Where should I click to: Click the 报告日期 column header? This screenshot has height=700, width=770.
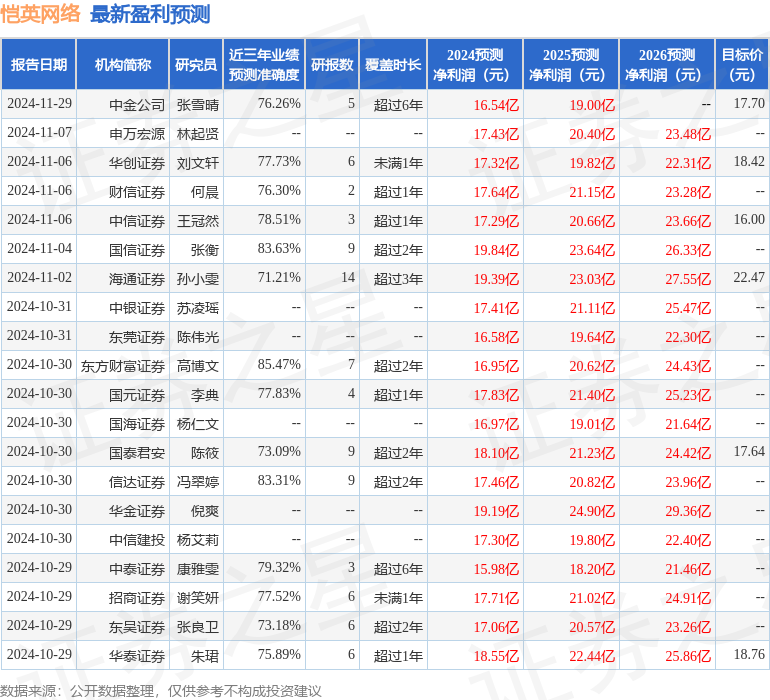click(38, 64)
